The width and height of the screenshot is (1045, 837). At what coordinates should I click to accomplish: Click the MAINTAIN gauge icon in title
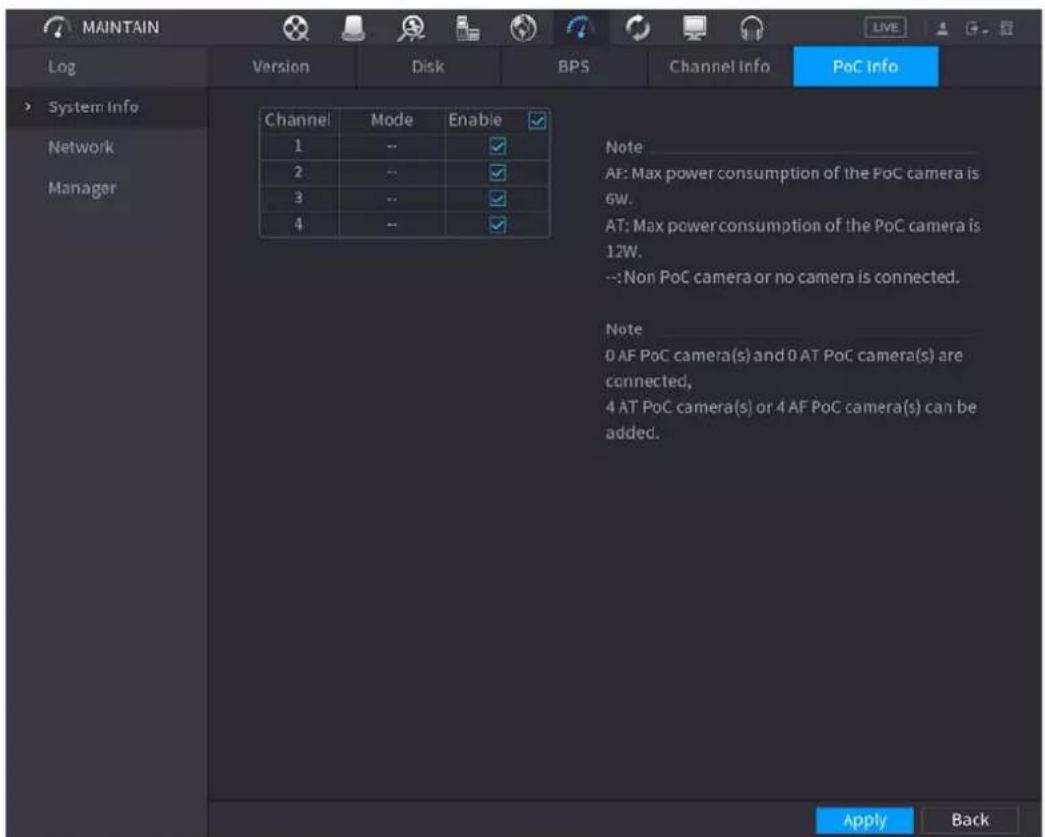point(57,27)
